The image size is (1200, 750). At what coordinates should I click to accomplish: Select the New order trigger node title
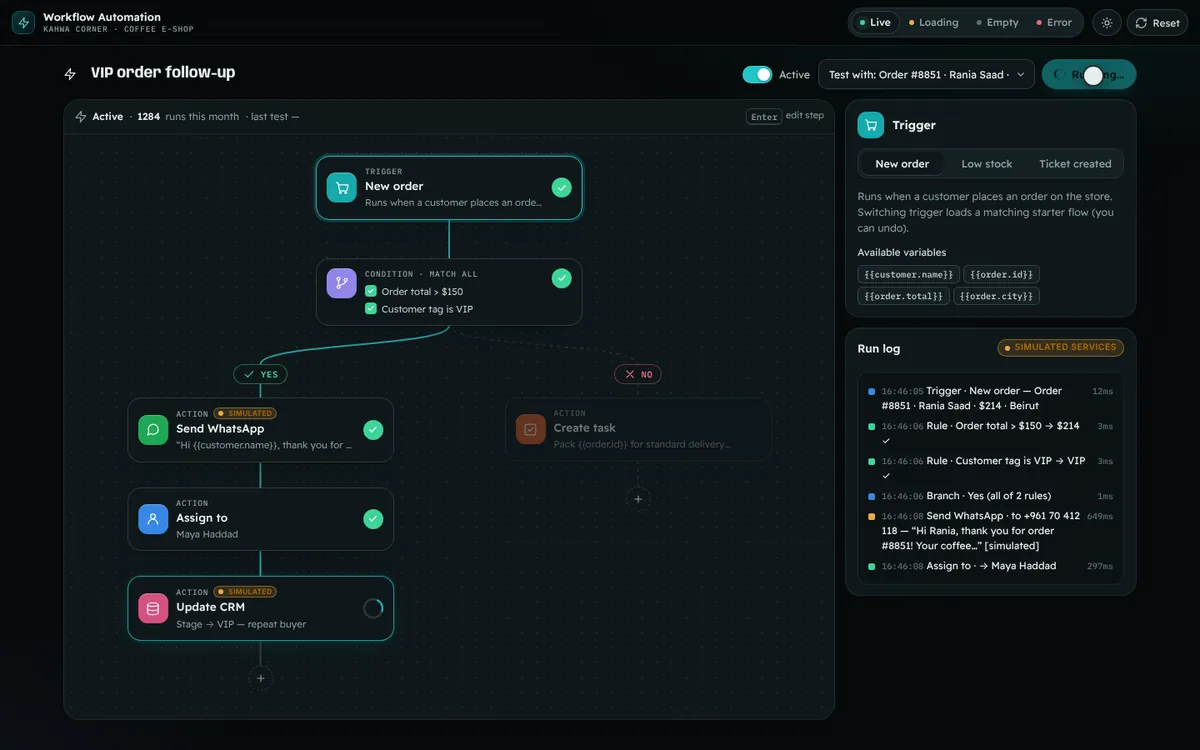point(394,186)
